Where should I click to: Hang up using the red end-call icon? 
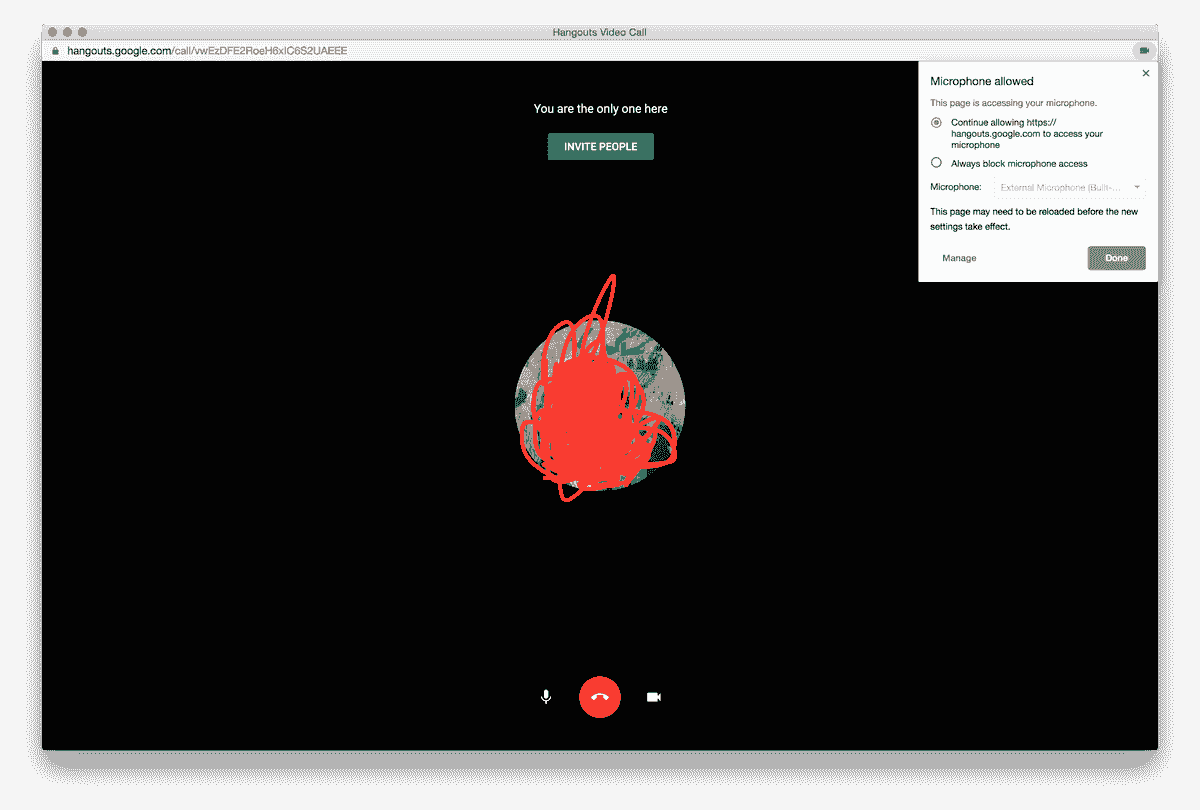(600, 696)
